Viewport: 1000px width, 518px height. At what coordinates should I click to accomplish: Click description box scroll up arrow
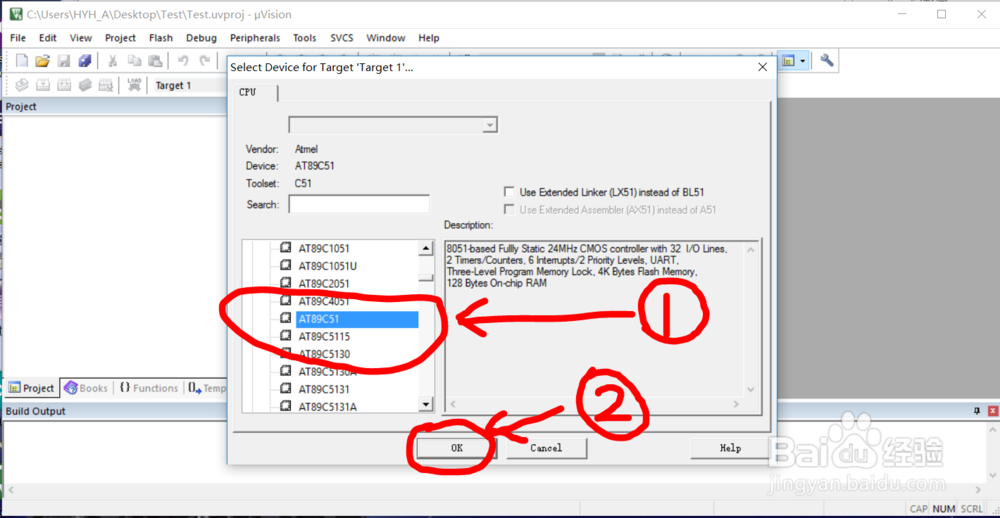pyautogui.click(x=750, y=250)
